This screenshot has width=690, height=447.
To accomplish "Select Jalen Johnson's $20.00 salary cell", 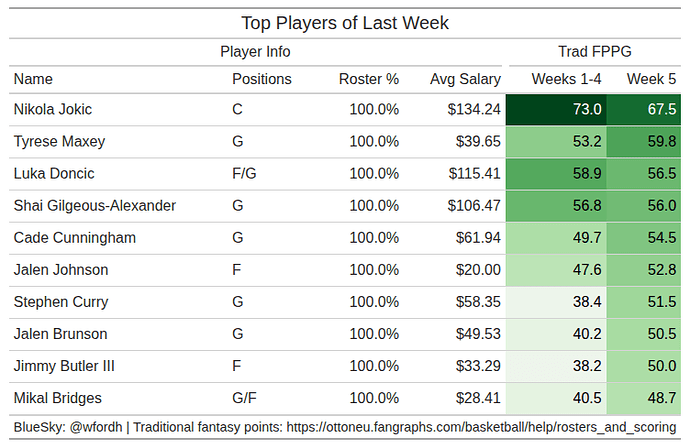I will (x=476, y=270).
